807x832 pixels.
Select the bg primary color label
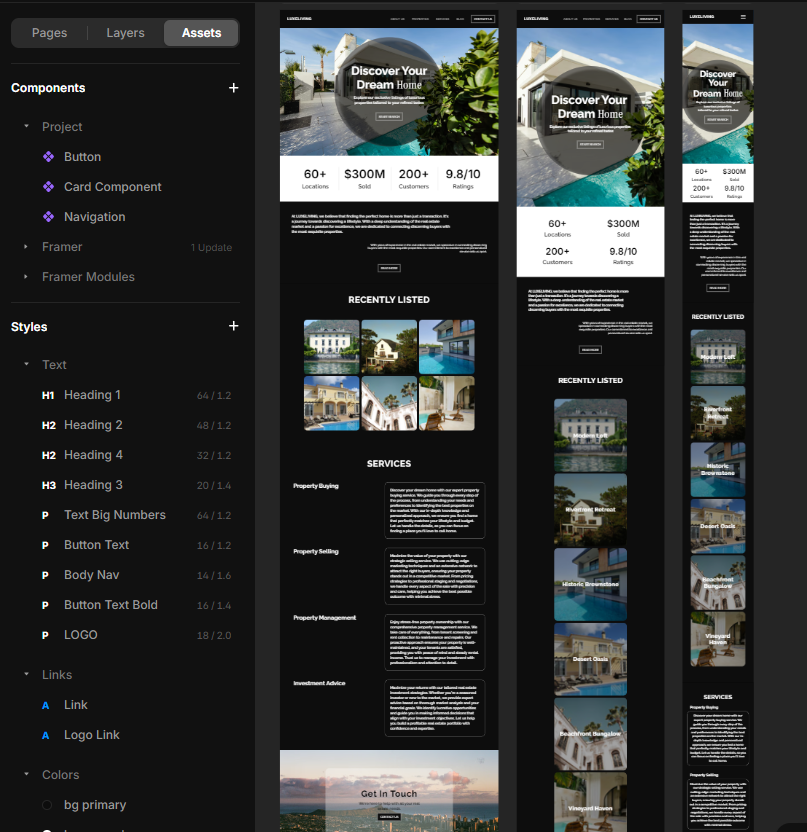[x=95, y=805]
